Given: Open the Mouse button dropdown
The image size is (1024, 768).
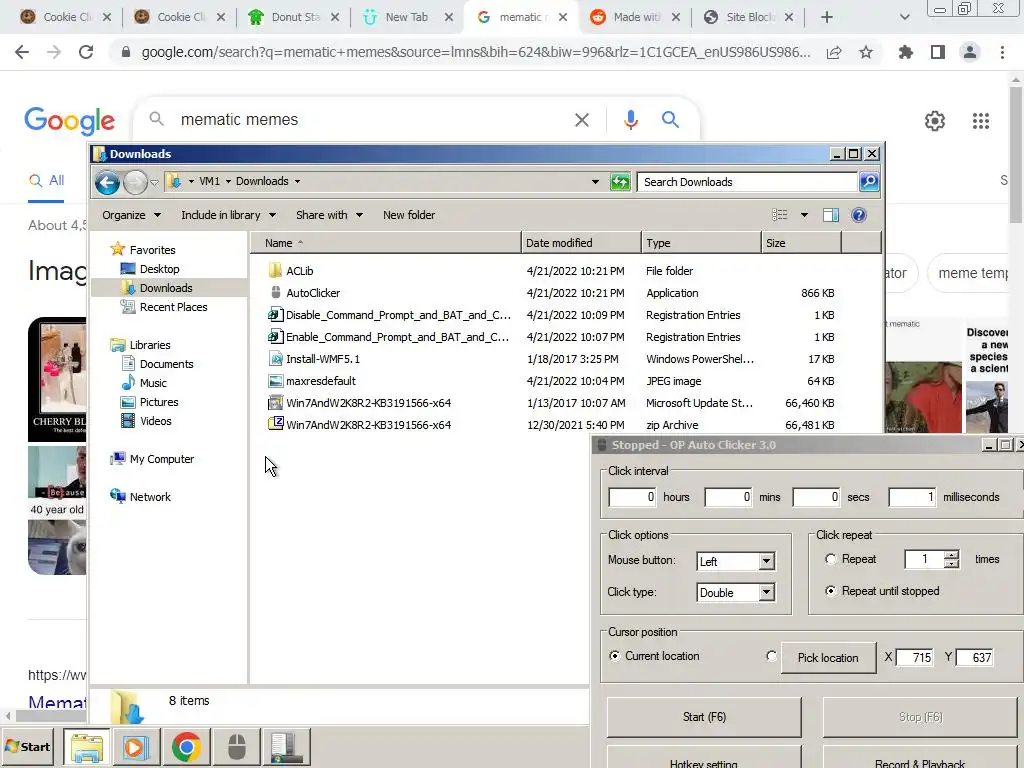Looking at the screenshot, I should click(766, 561).
